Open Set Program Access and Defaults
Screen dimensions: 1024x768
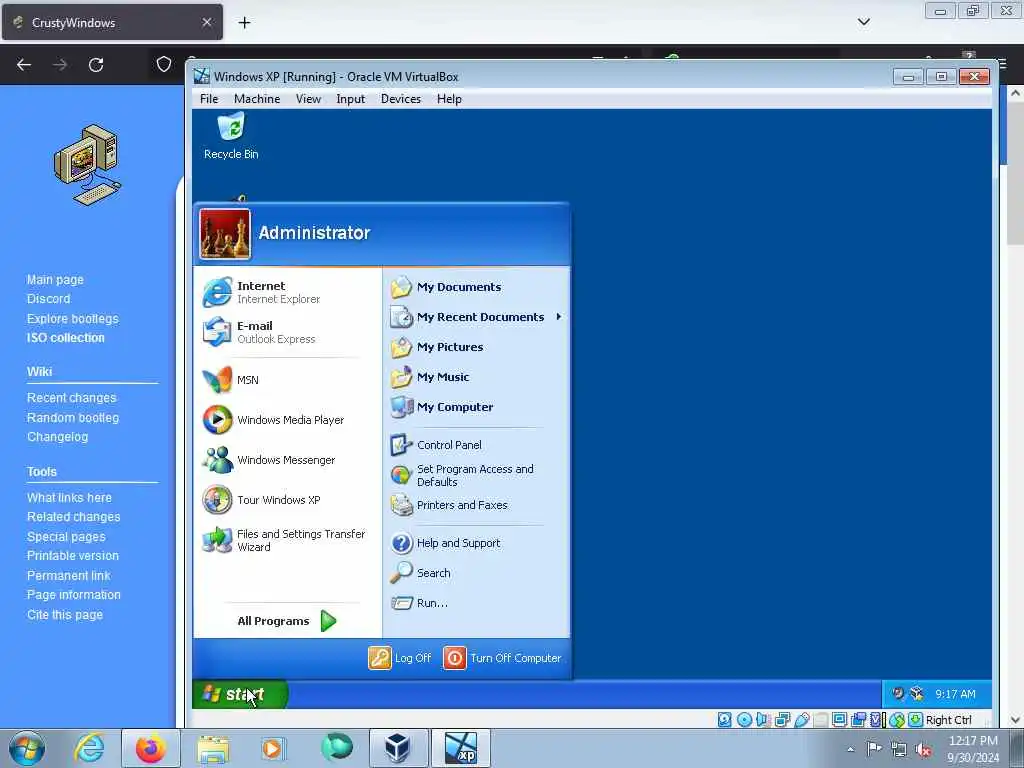tap(476, 475)
